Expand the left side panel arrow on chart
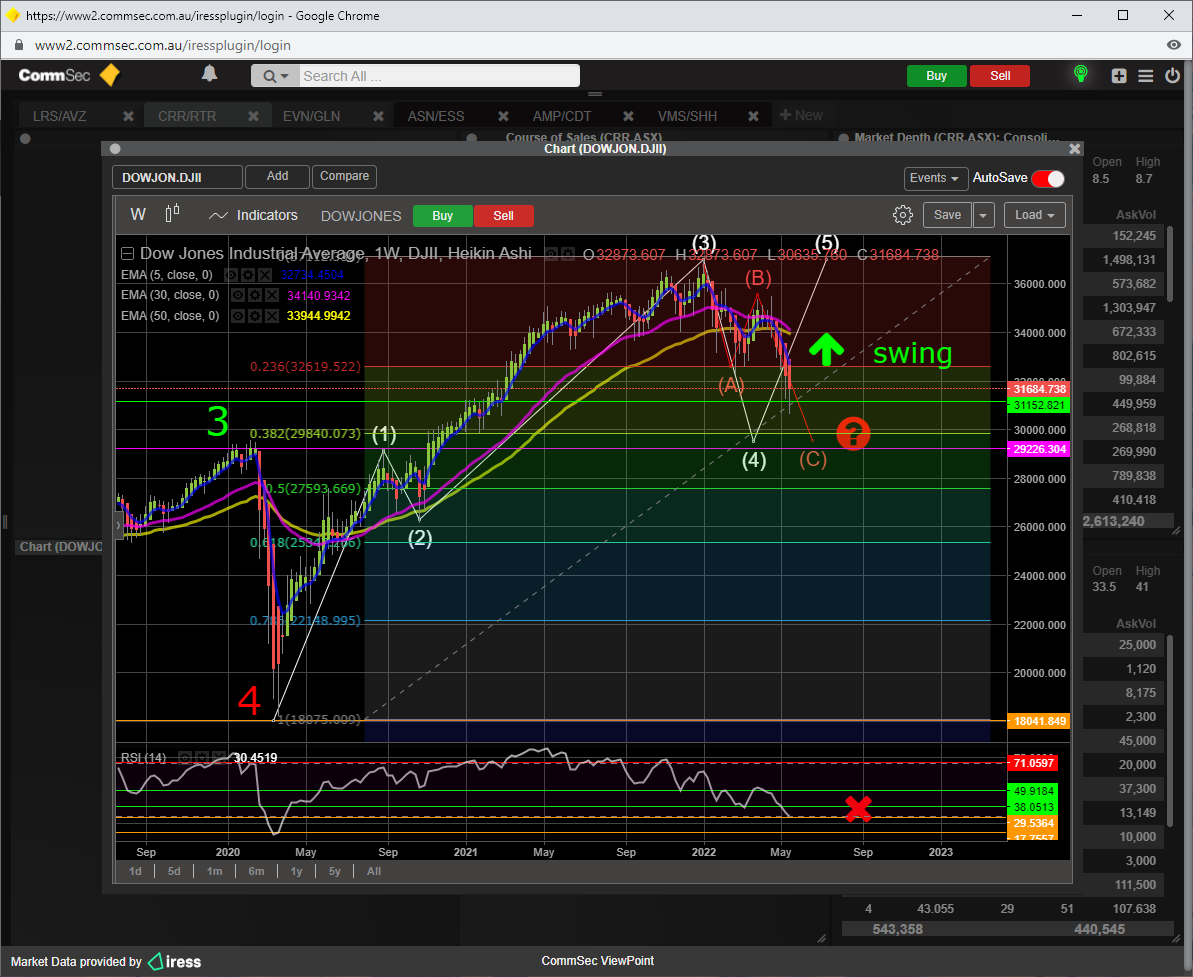The height and width of the screenshot is (977, 1193). coord(119,526)
